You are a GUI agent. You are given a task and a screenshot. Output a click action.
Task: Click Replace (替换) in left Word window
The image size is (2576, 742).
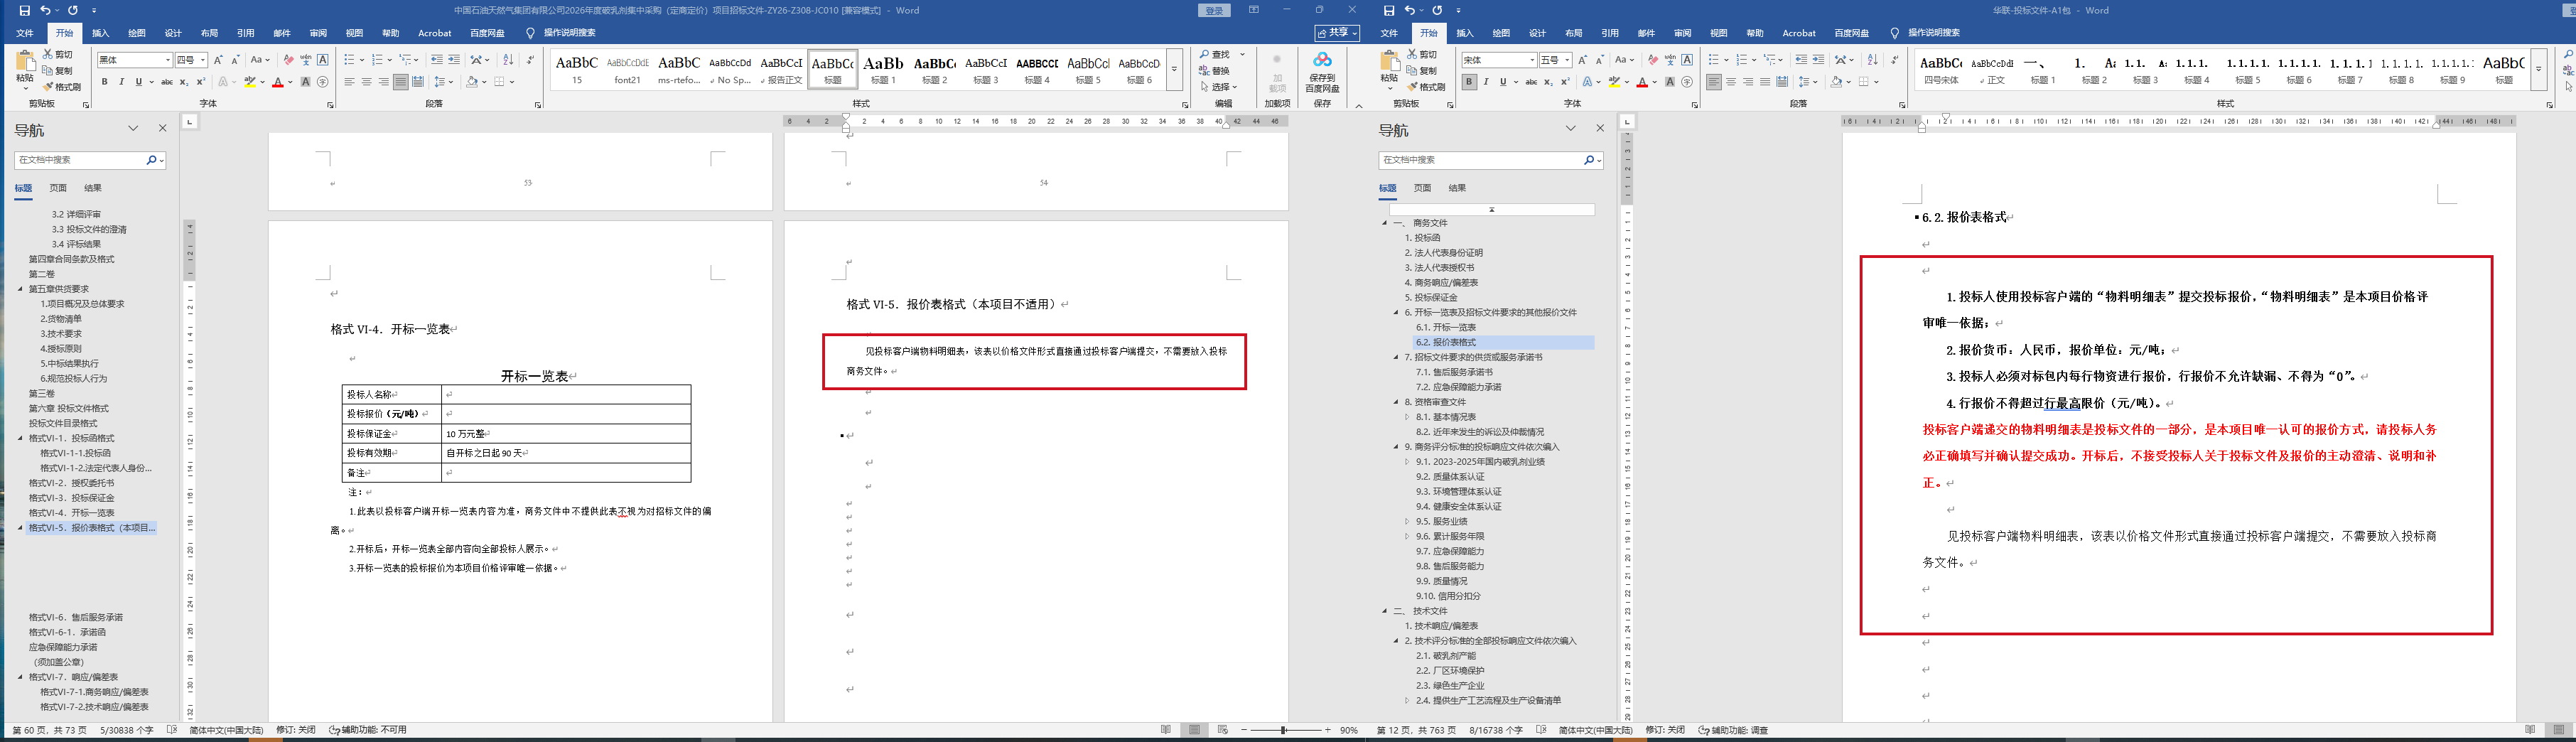pyautogui.click(x=1215, y=71)
